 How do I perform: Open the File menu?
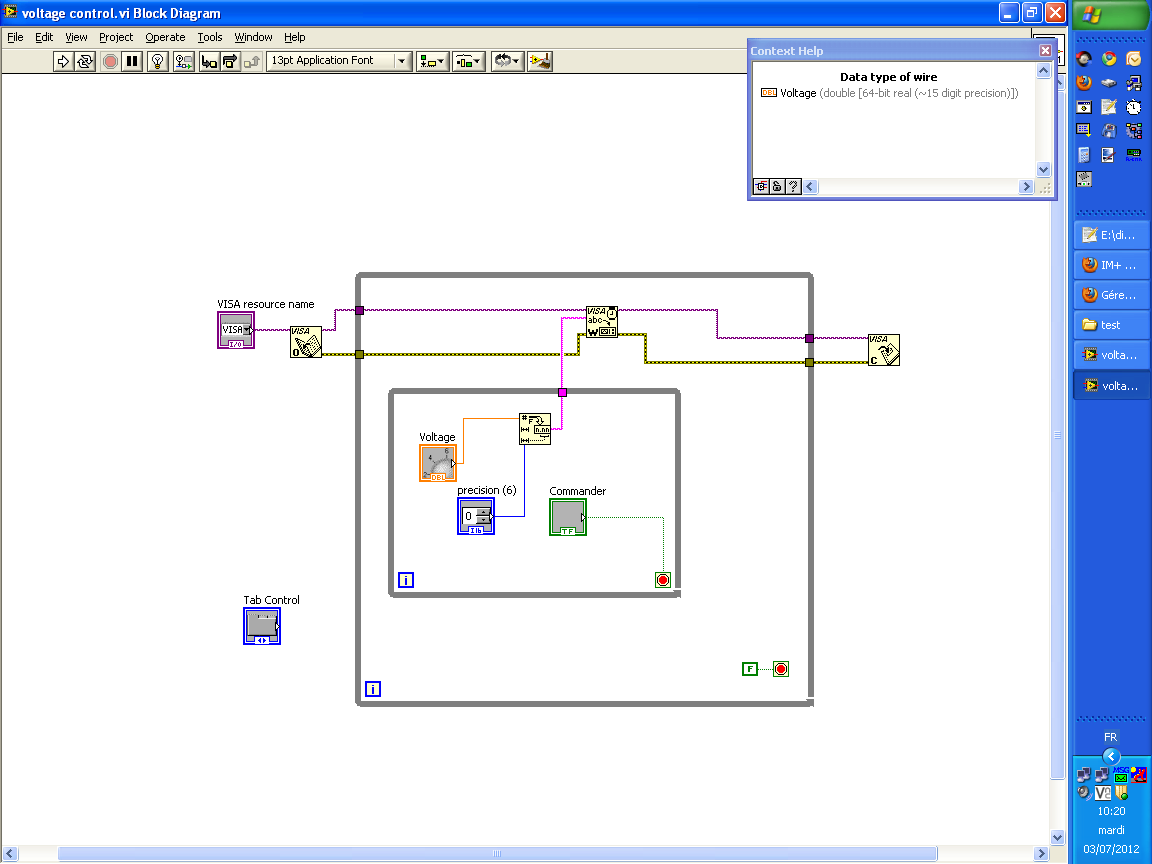coord(15,37)
